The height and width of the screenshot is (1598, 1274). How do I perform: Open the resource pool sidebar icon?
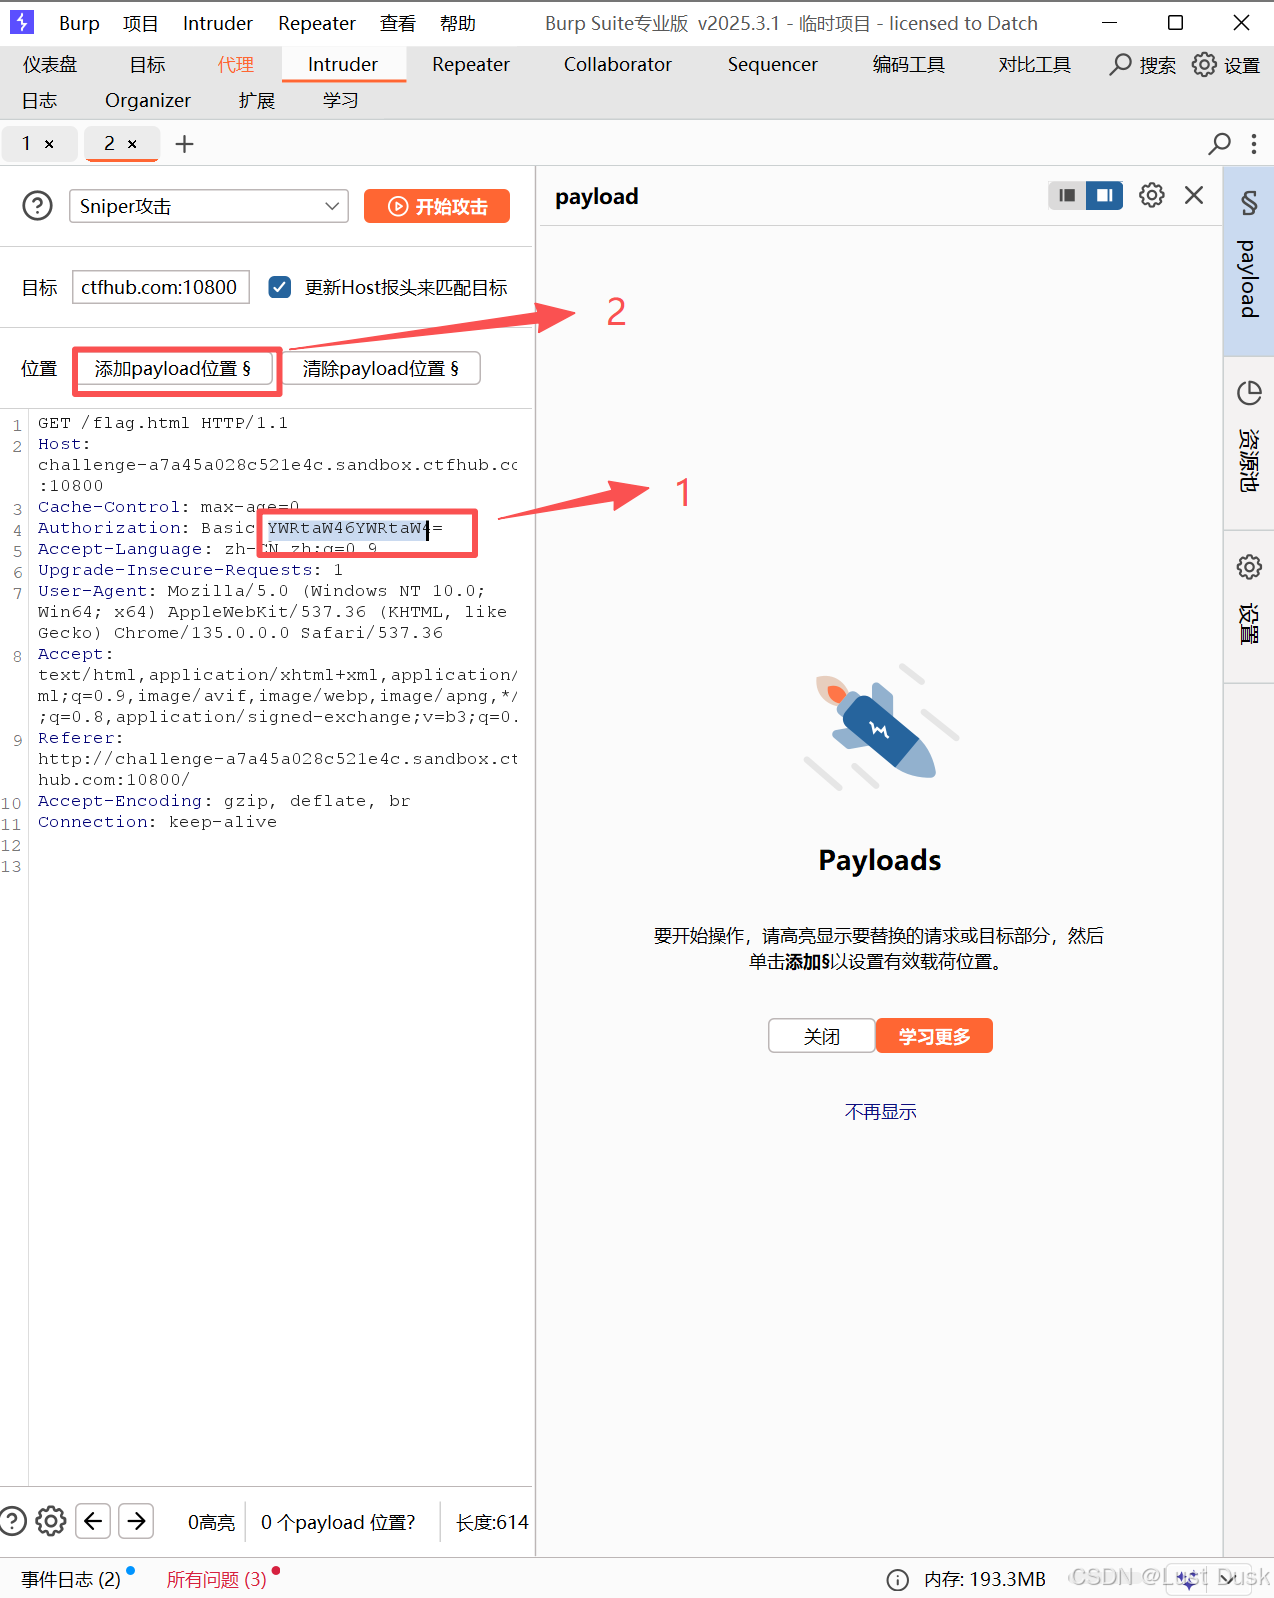click(1249, 393)
